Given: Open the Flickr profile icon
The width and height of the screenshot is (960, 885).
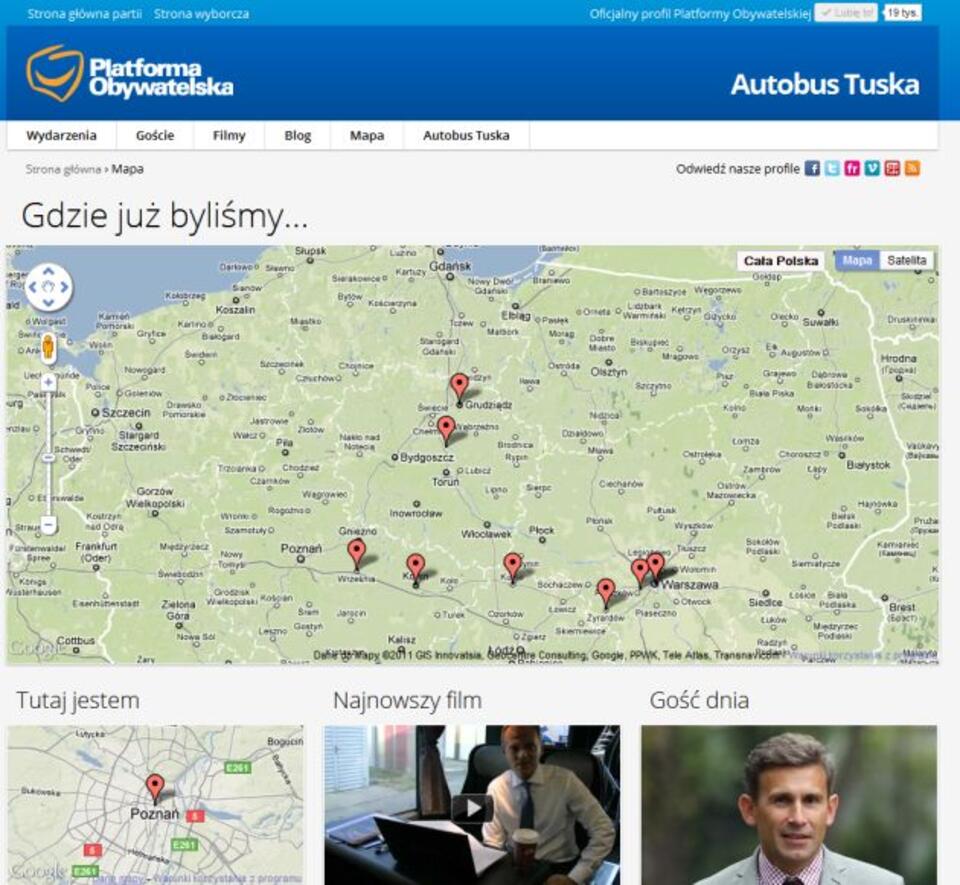Looking at the screenshot, I should [852, 168].
